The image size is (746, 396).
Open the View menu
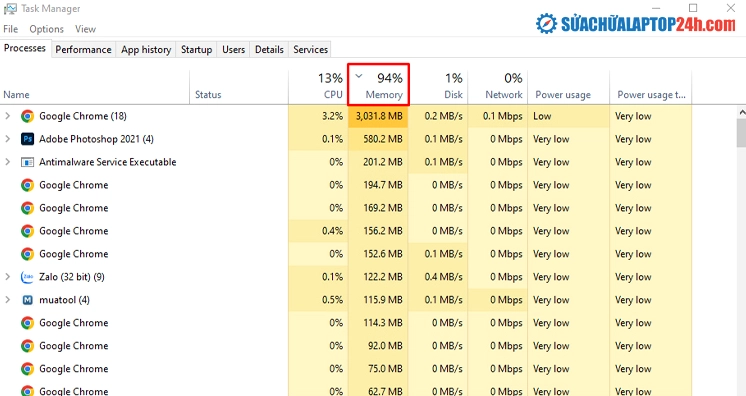pyautogui.click(x=85, y=29)
